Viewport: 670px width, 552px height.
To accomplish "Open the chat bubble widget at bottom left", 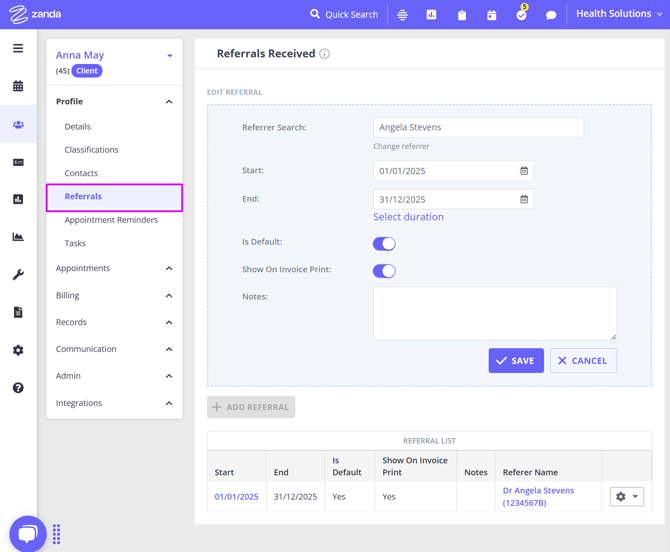I will [x=28, y=534].
